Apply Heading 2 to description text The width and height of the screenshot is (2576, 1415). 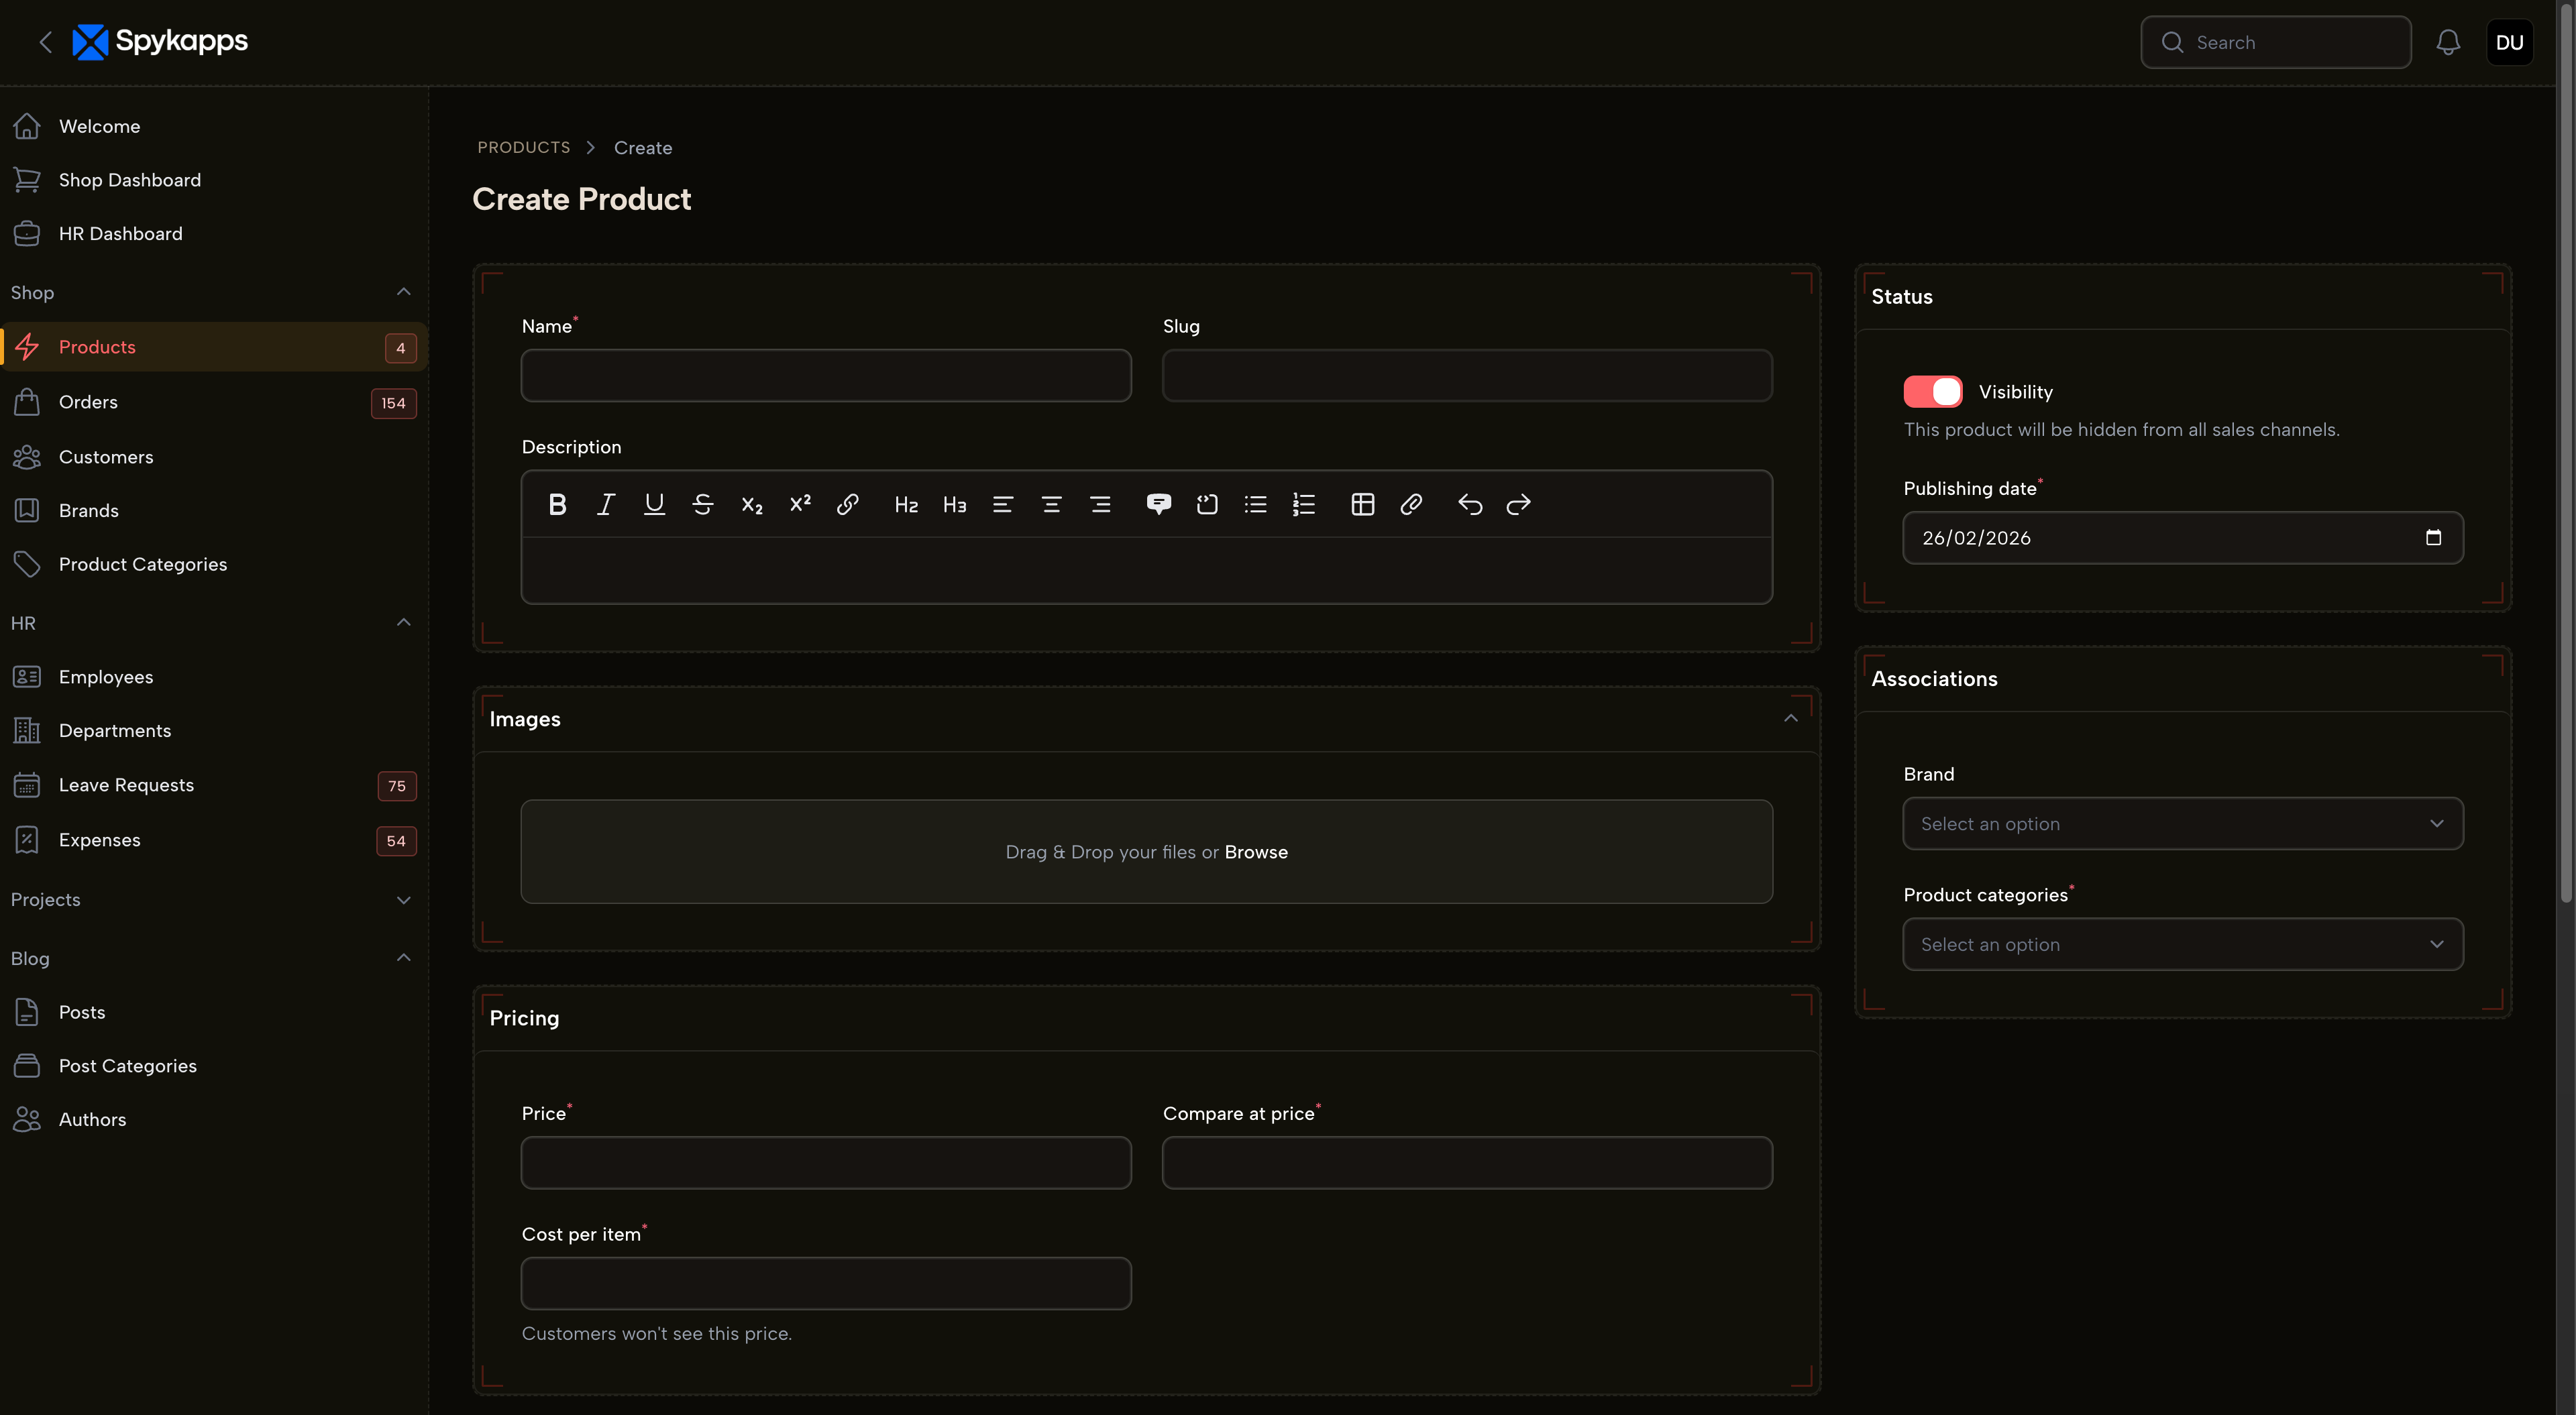click(905, 504)
